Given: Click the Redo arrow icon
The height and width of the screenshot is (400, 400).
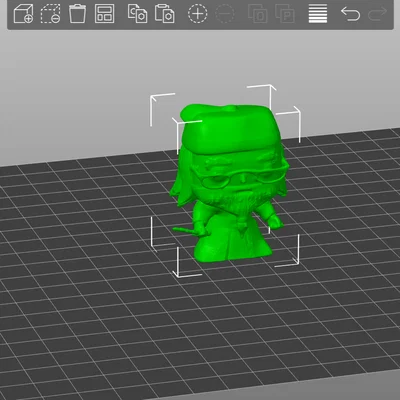Looking at the screenshot, I should click(378, 14).
